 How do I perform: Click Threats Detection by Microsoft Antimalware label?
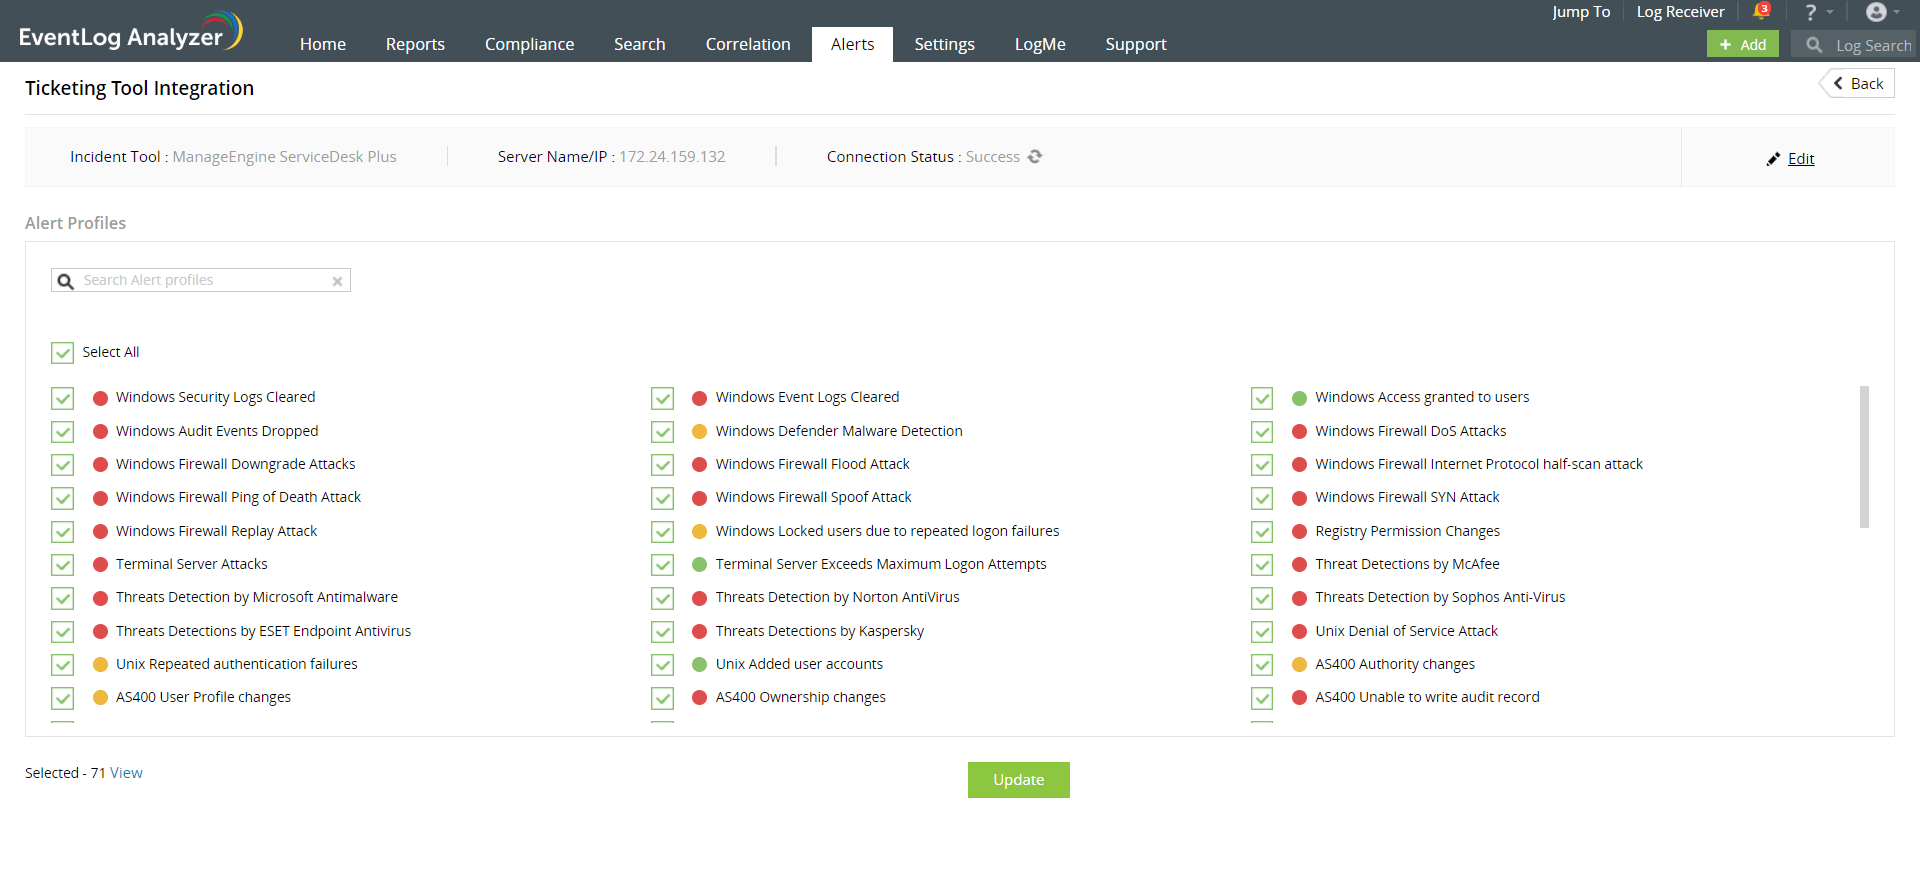256,597
